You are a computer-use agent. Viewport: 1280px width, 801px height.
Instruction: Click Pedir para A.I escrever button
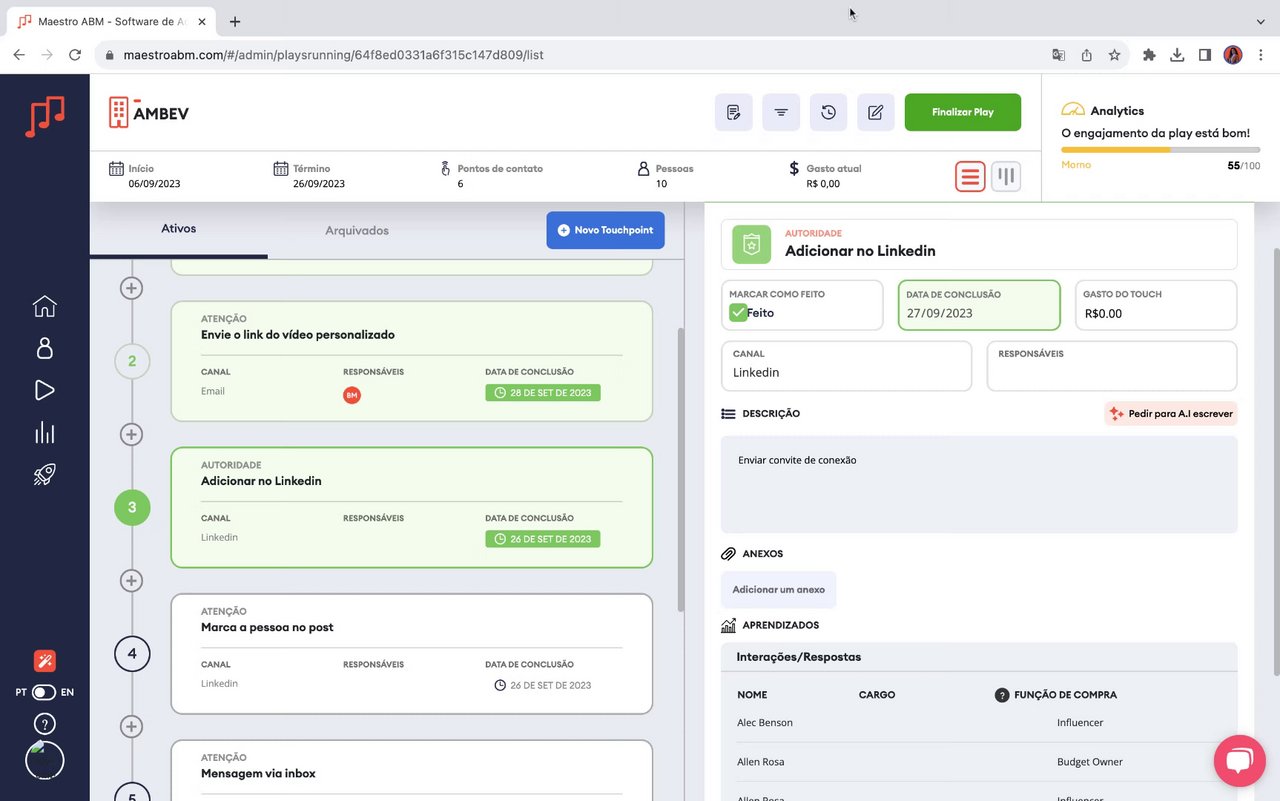coord(1171,413)
